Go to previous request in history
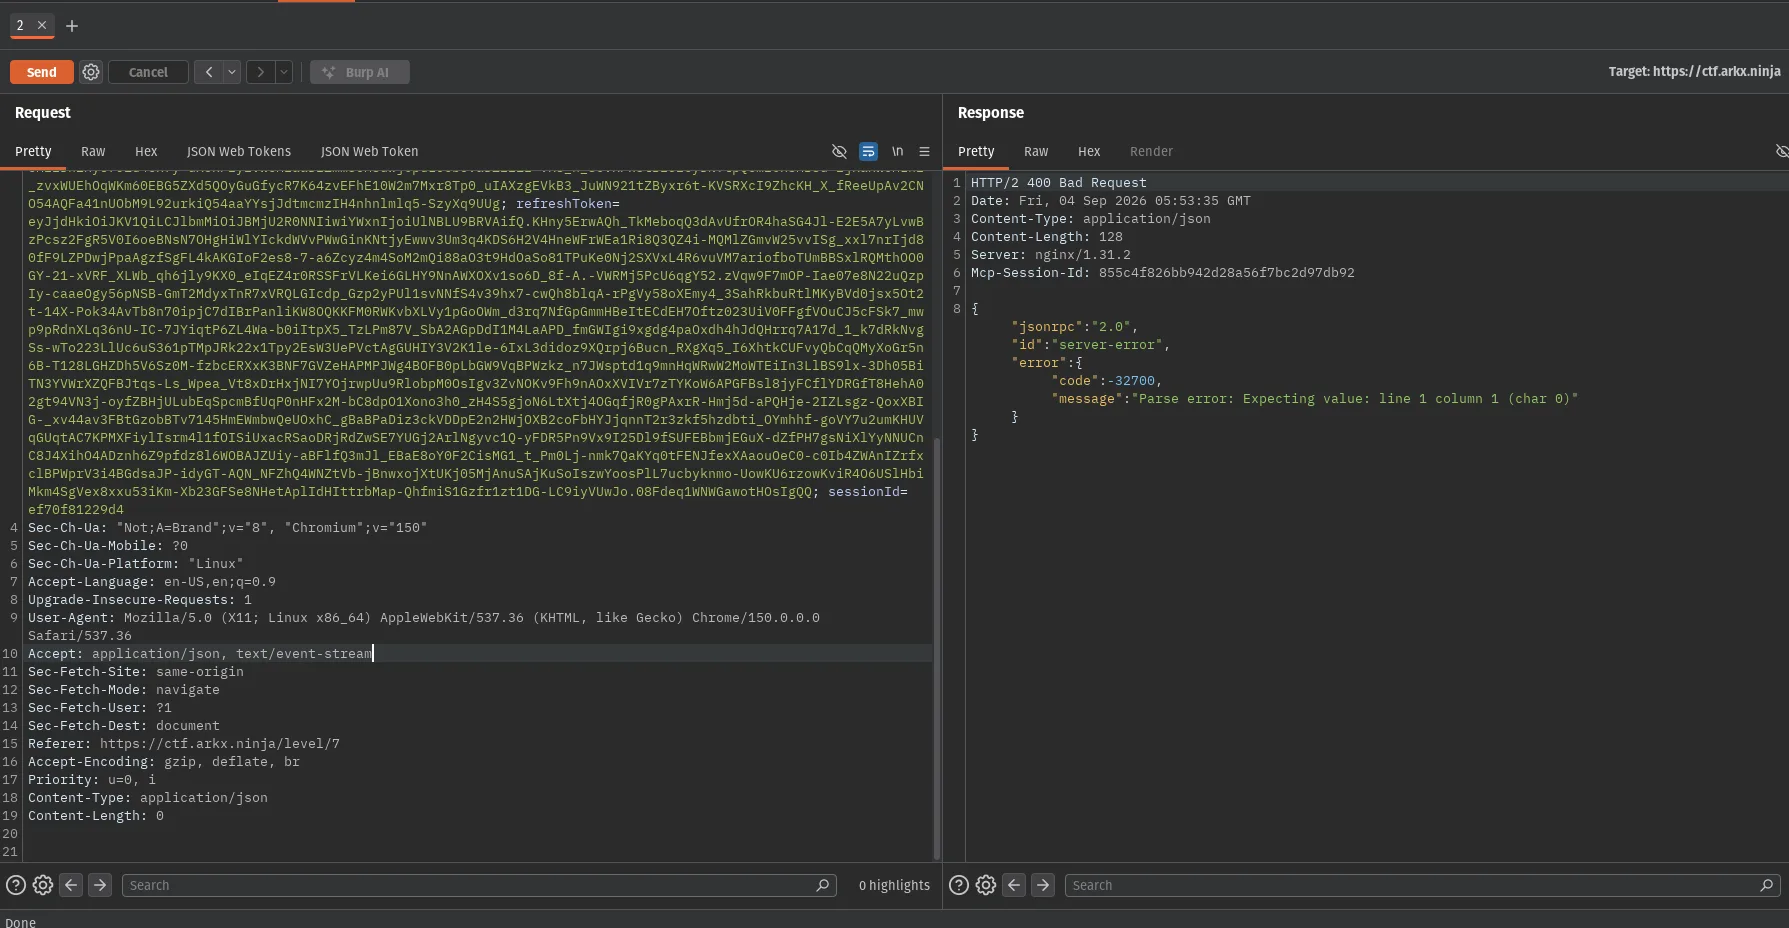Screen dimensions: 1789x928 (208, 72)
